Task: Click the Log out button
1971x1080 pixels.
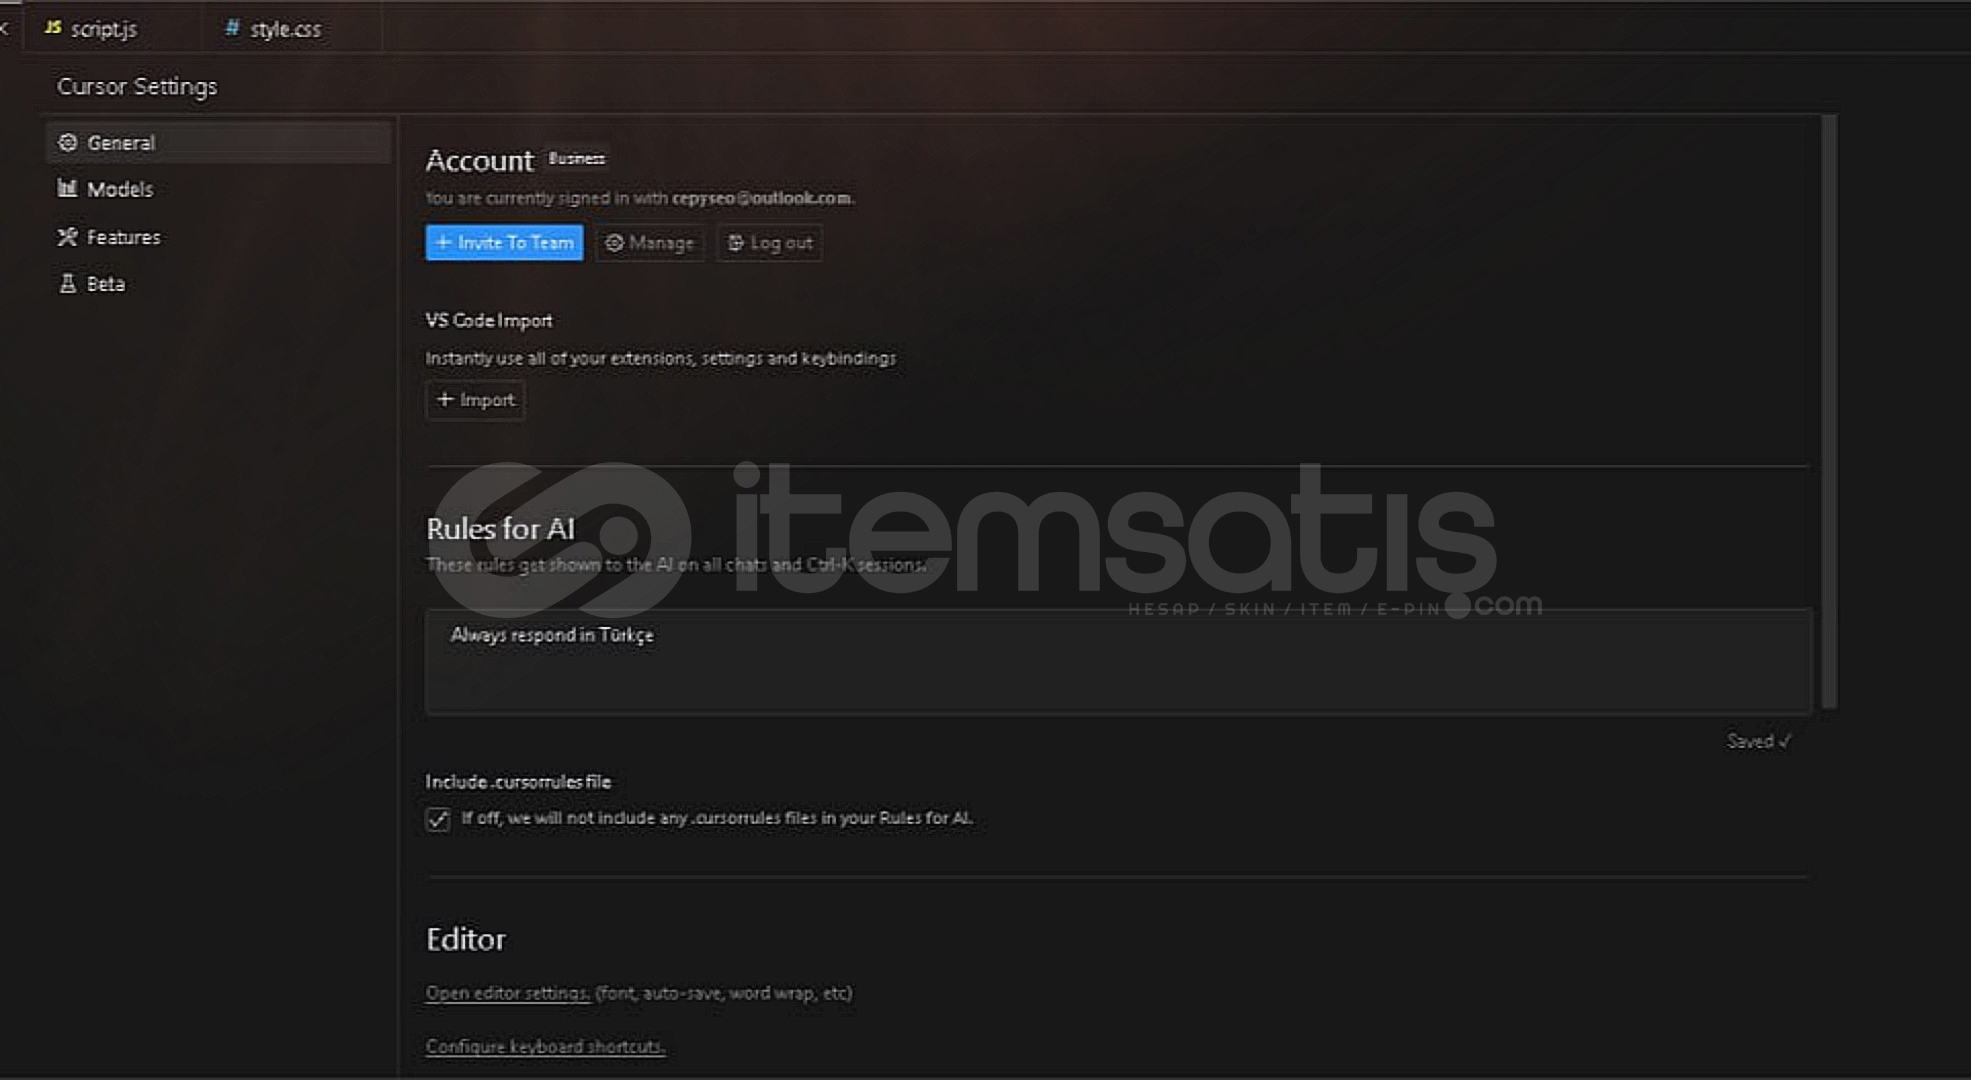Action: pos(769,243)
